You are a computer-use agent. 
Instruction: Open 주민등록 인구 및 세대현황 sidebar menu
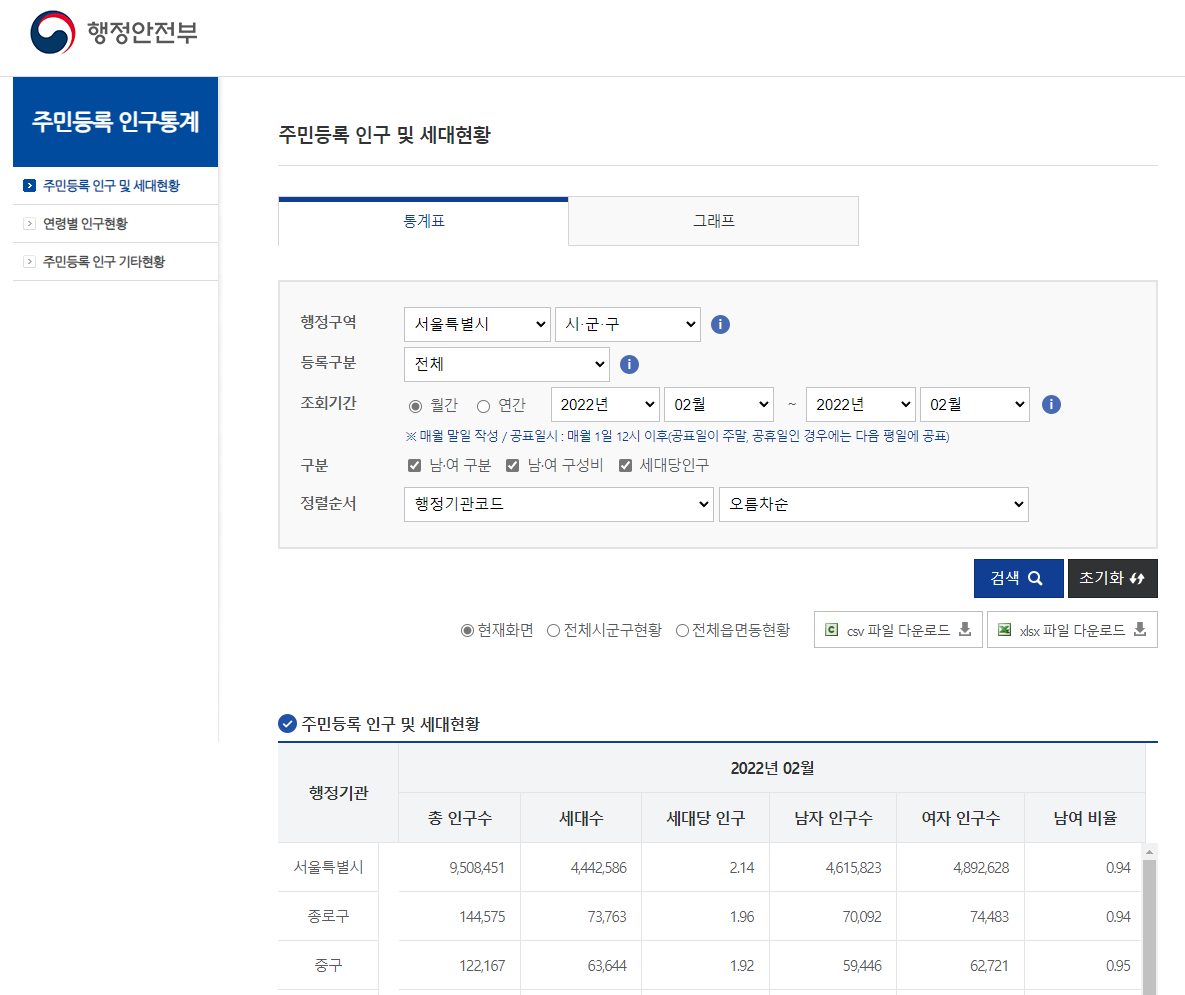111,185
